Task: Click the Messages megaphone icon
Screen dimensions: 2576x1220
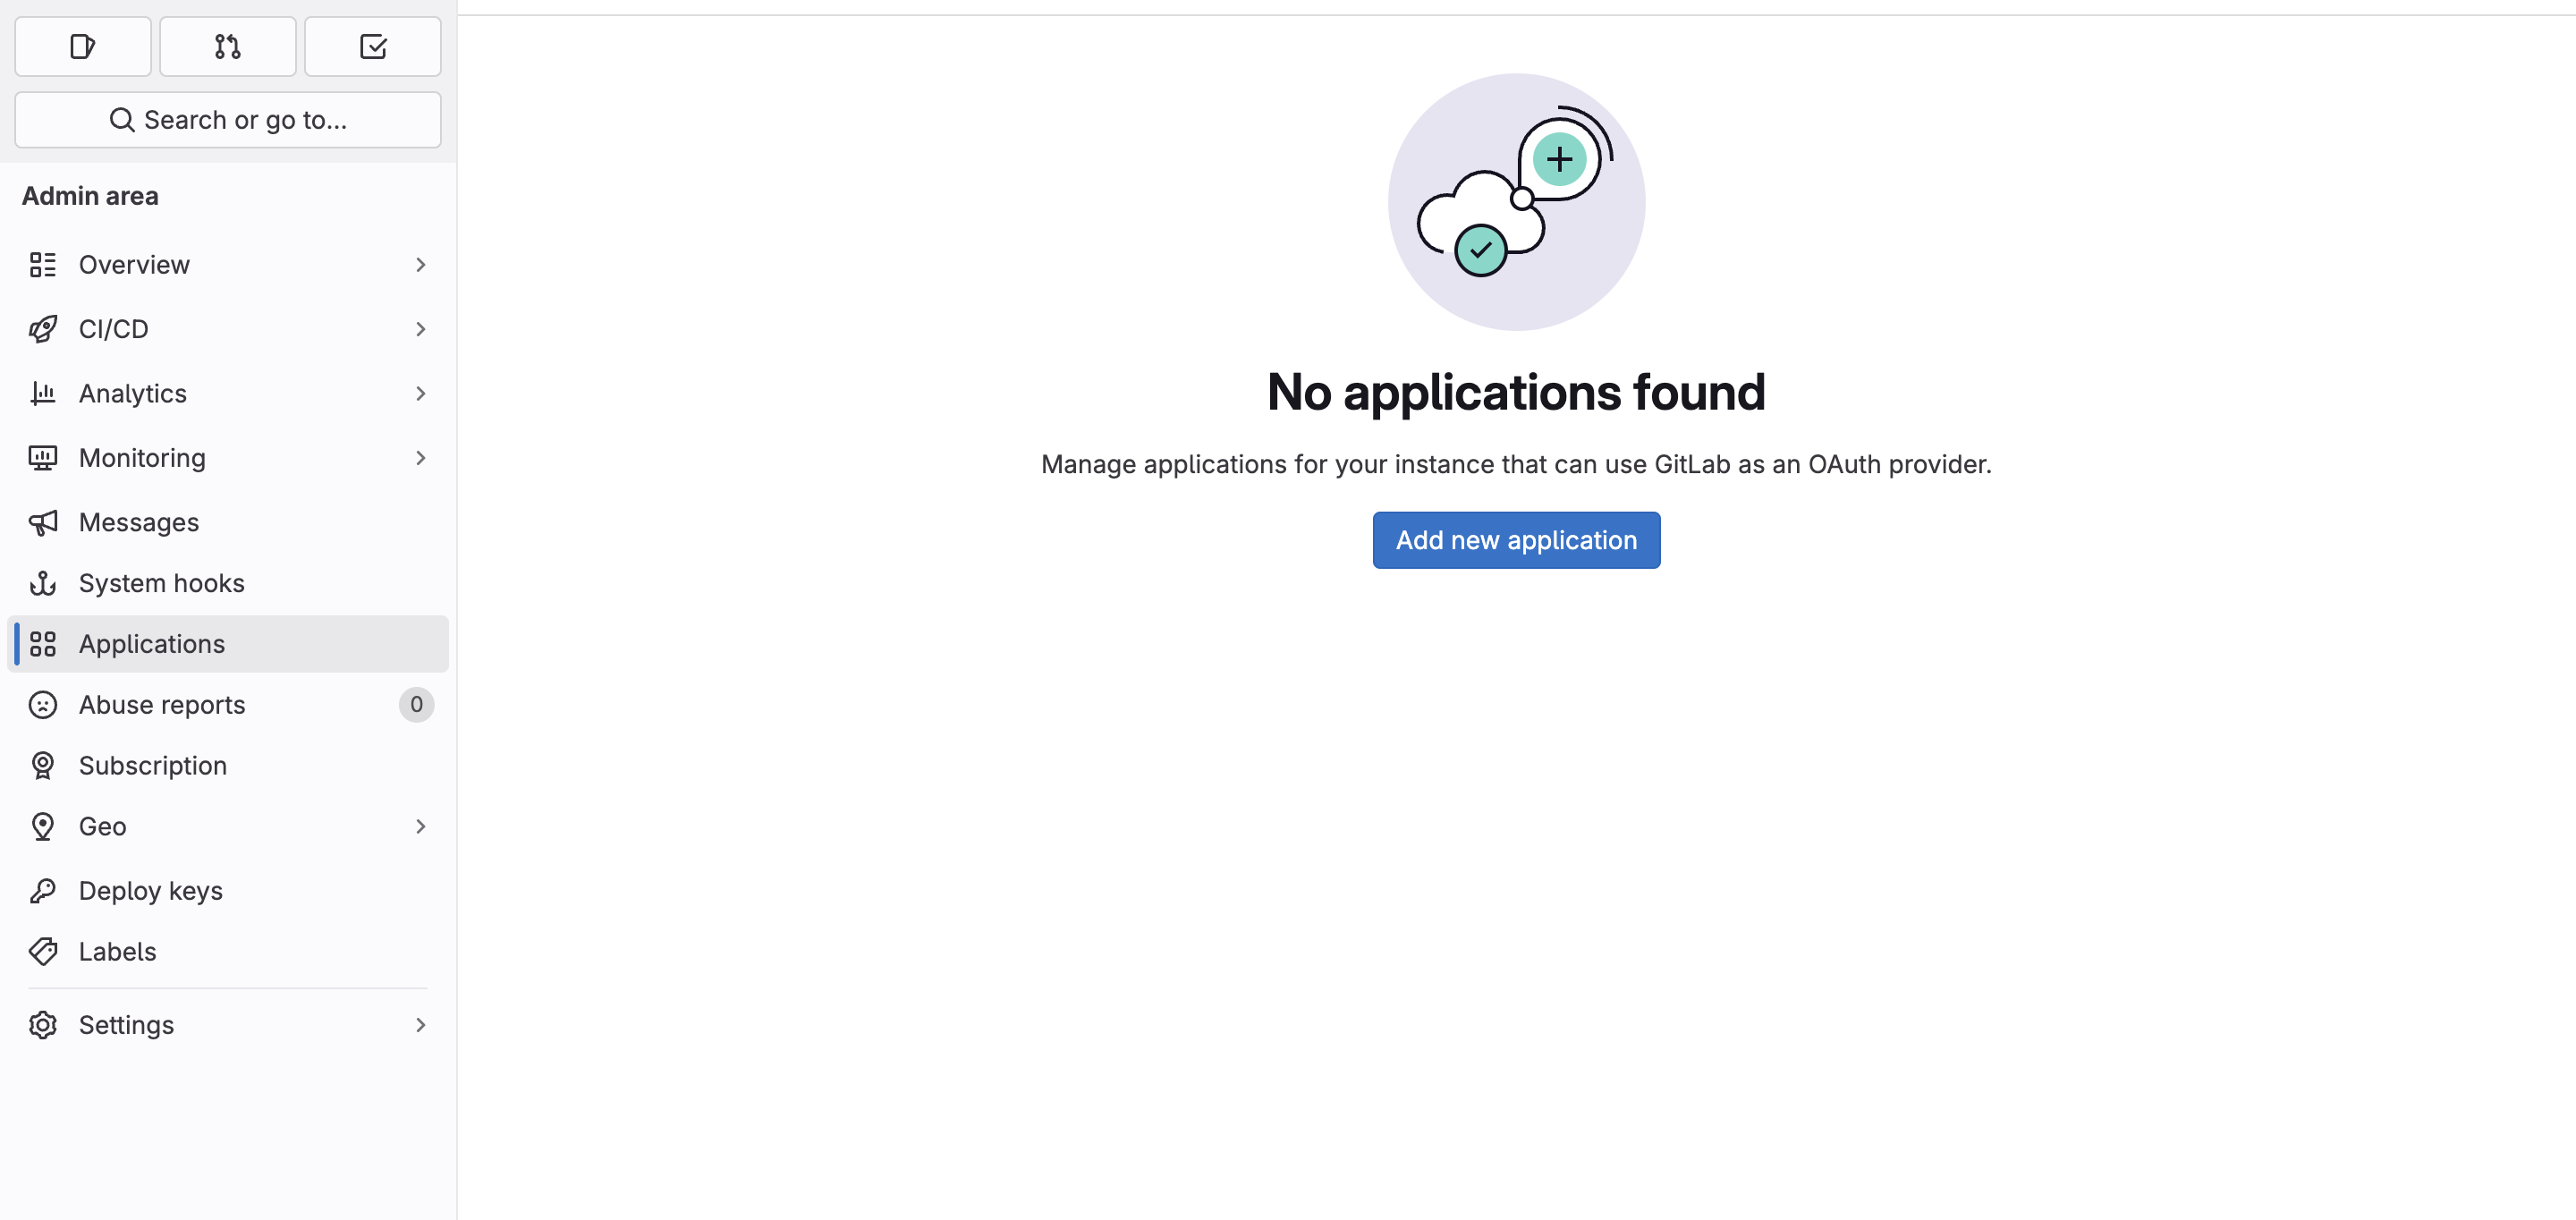Action: pyautogui.click(x=43, y=522)
